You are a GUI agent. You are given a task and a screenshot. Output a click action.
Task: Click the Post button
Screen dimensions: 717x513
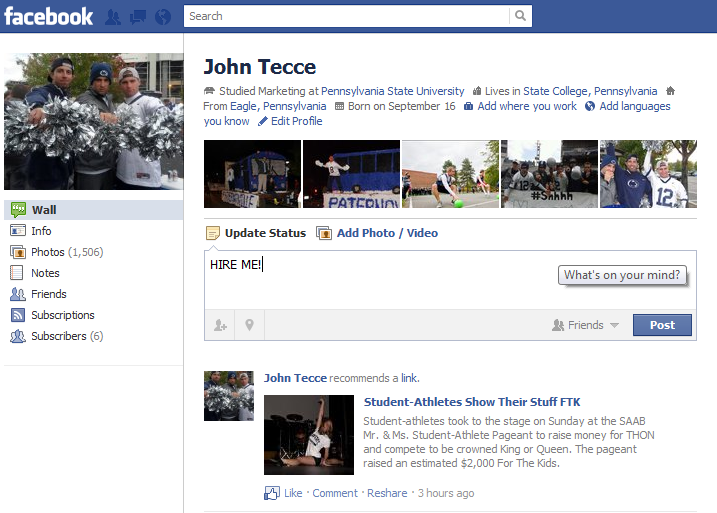662,325
